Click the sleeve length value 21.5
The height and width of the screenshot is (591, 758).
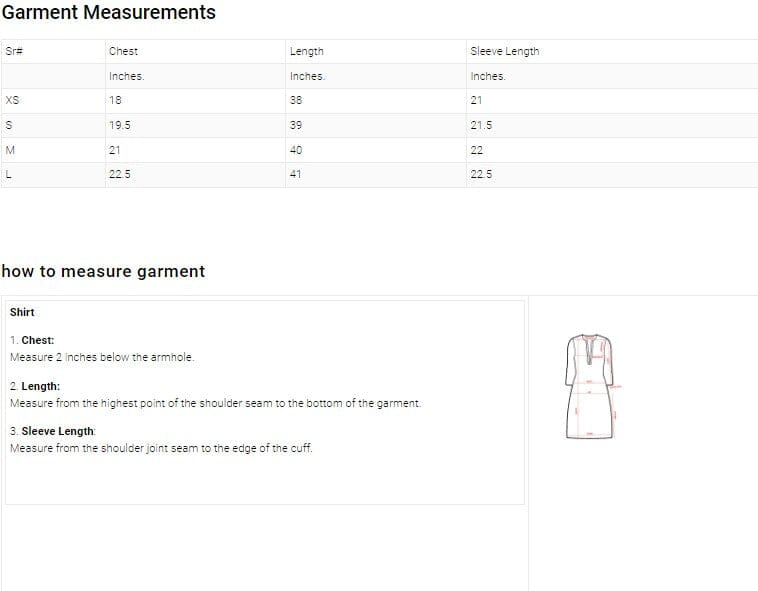[x=481, y=125]
